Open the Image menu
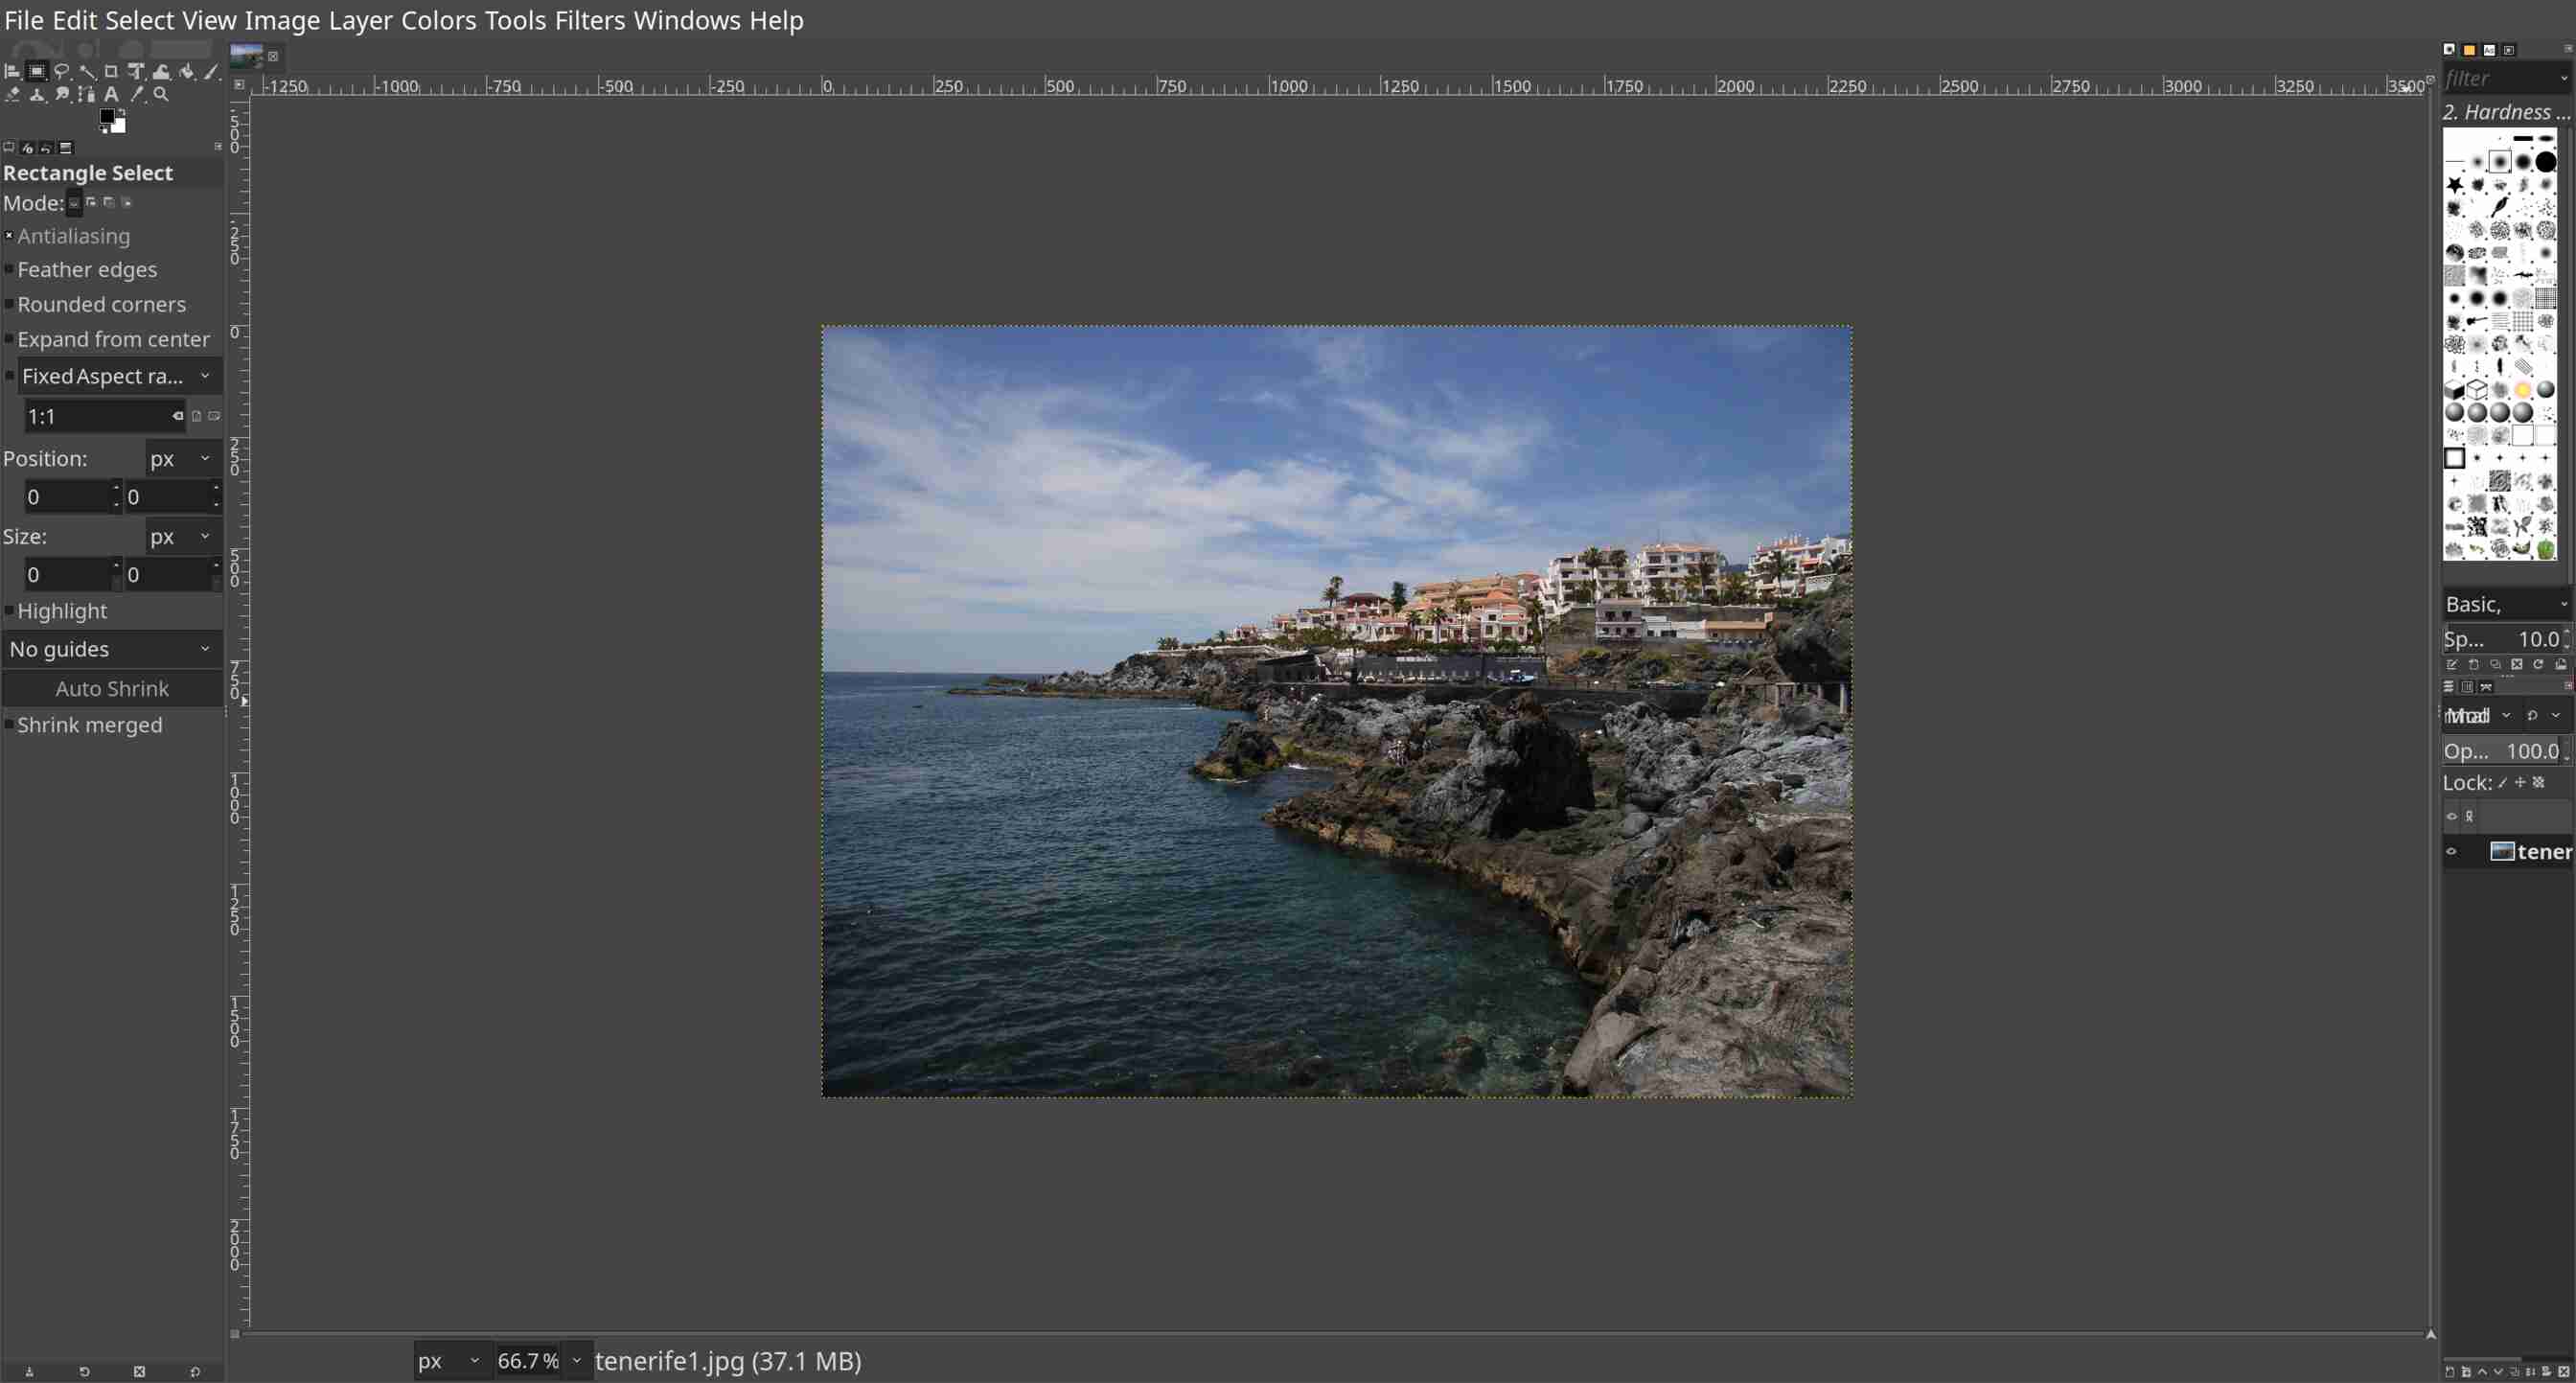 (282, 20)
